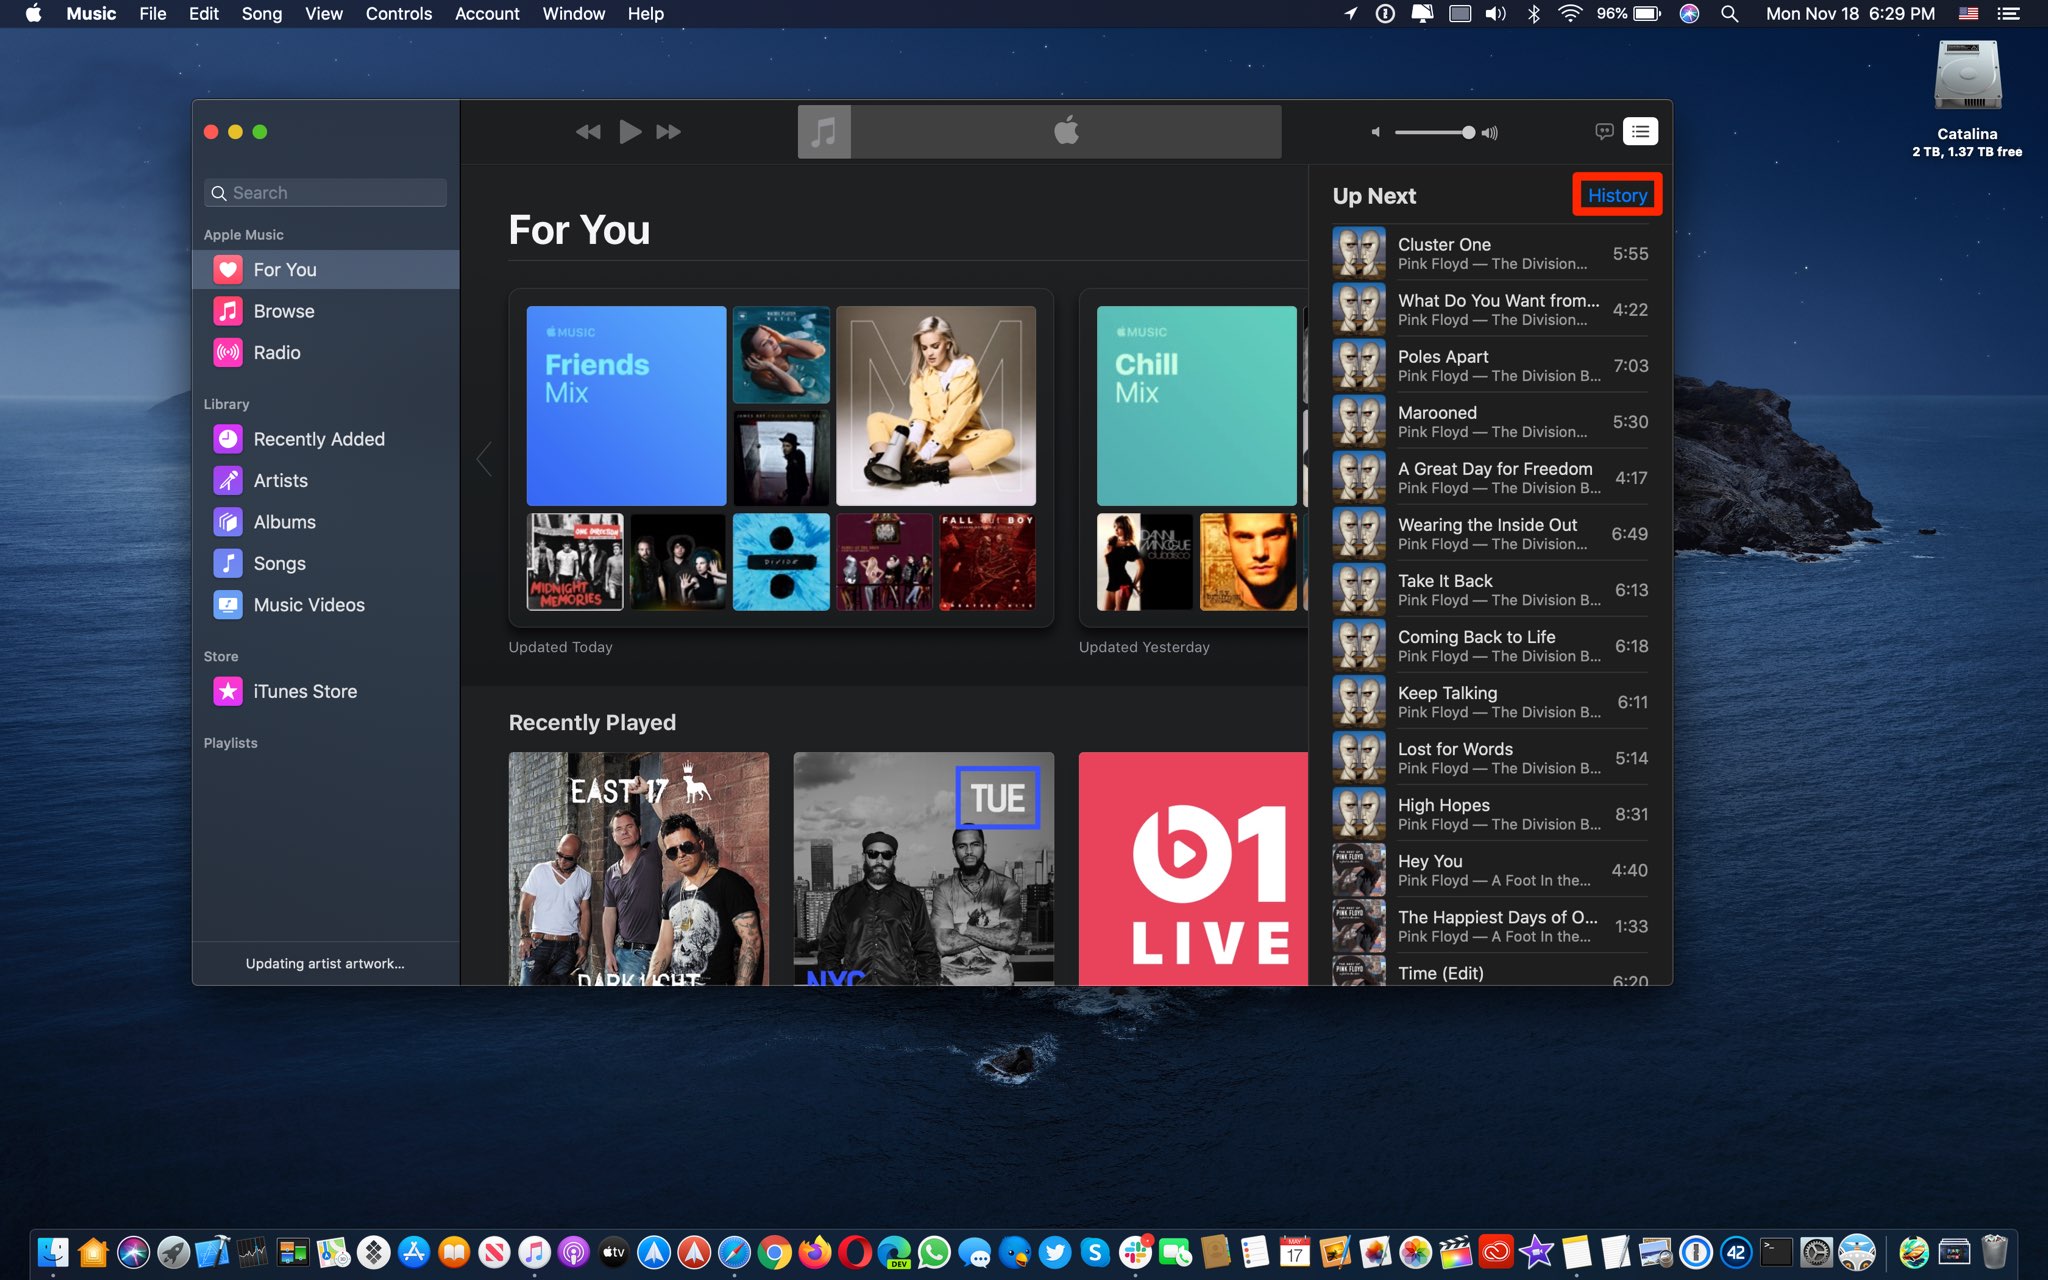Screen dimensions: 2048x1280
Task: Open the Apple menu
Action: pos(33,14)
